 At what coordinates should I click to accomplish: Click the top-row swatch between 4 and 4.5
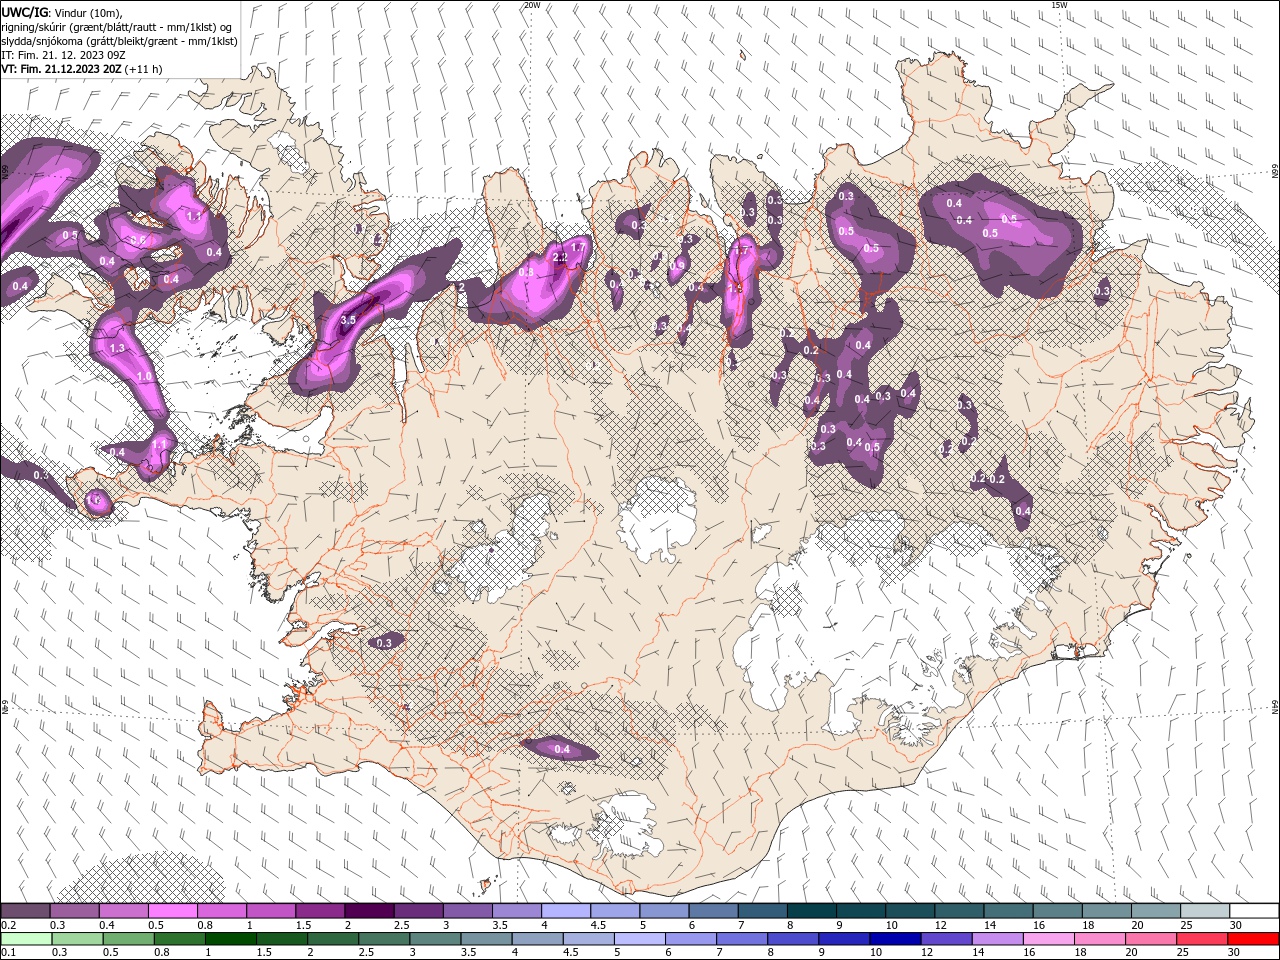[565, 911]
